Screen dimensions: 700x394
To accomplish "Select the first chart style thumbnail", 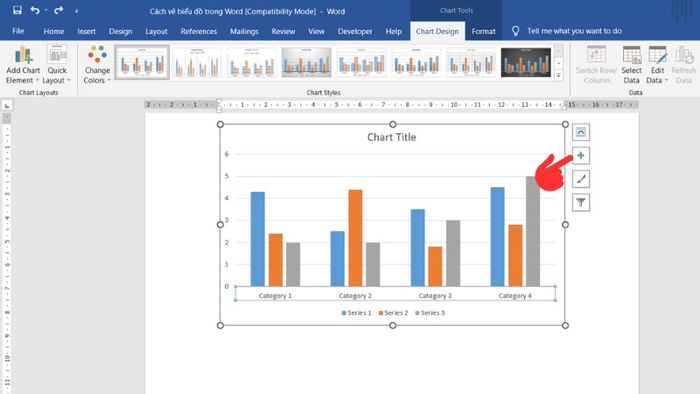I will click(142, 62).
